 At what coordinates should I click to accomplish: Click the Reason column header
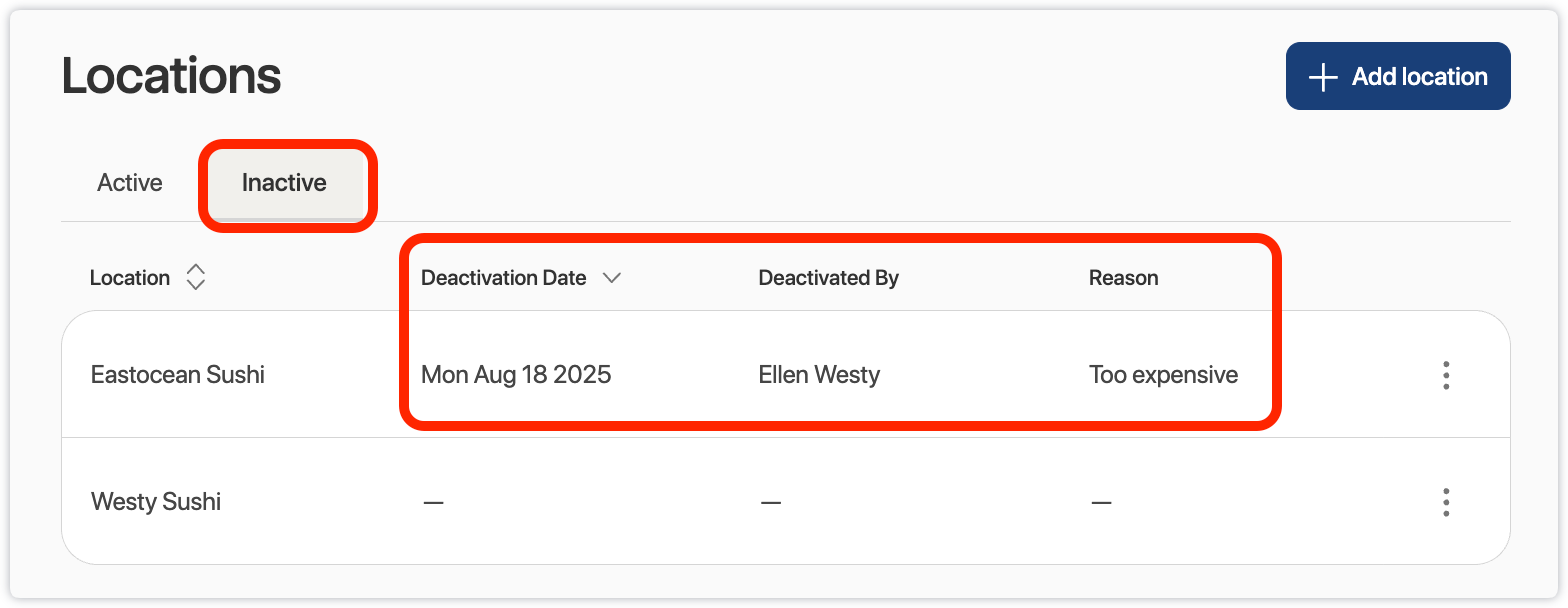coord(1124,277)
